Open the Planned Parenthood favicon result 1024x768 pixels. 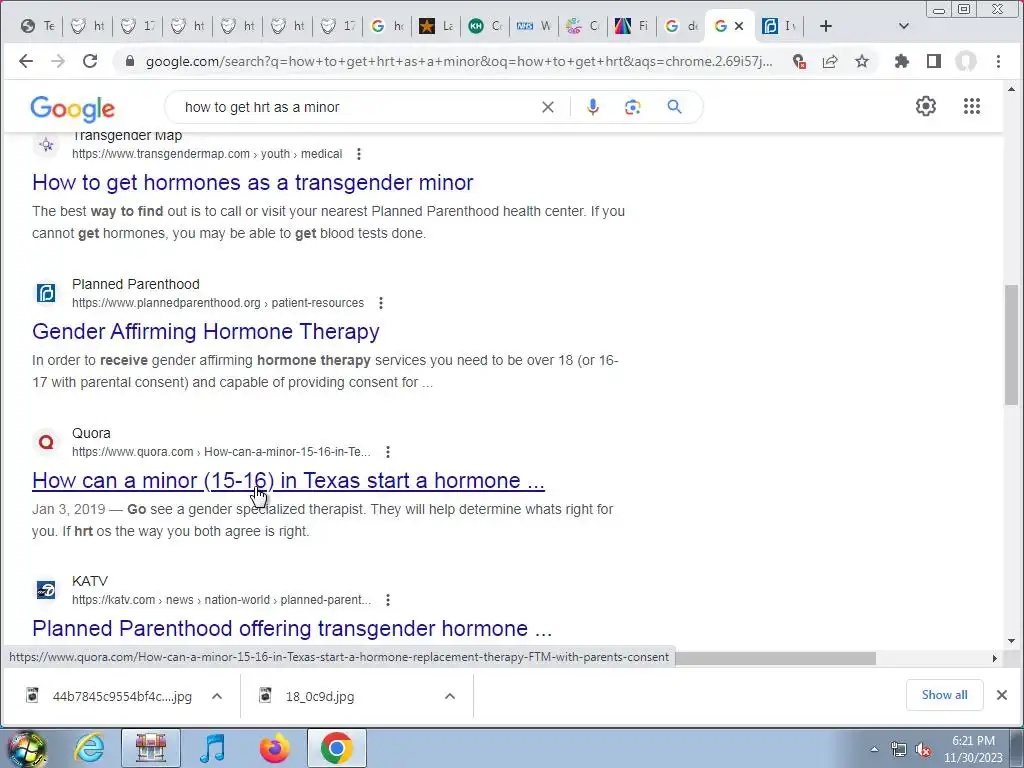pyautogui.click(x=46, y=293)
